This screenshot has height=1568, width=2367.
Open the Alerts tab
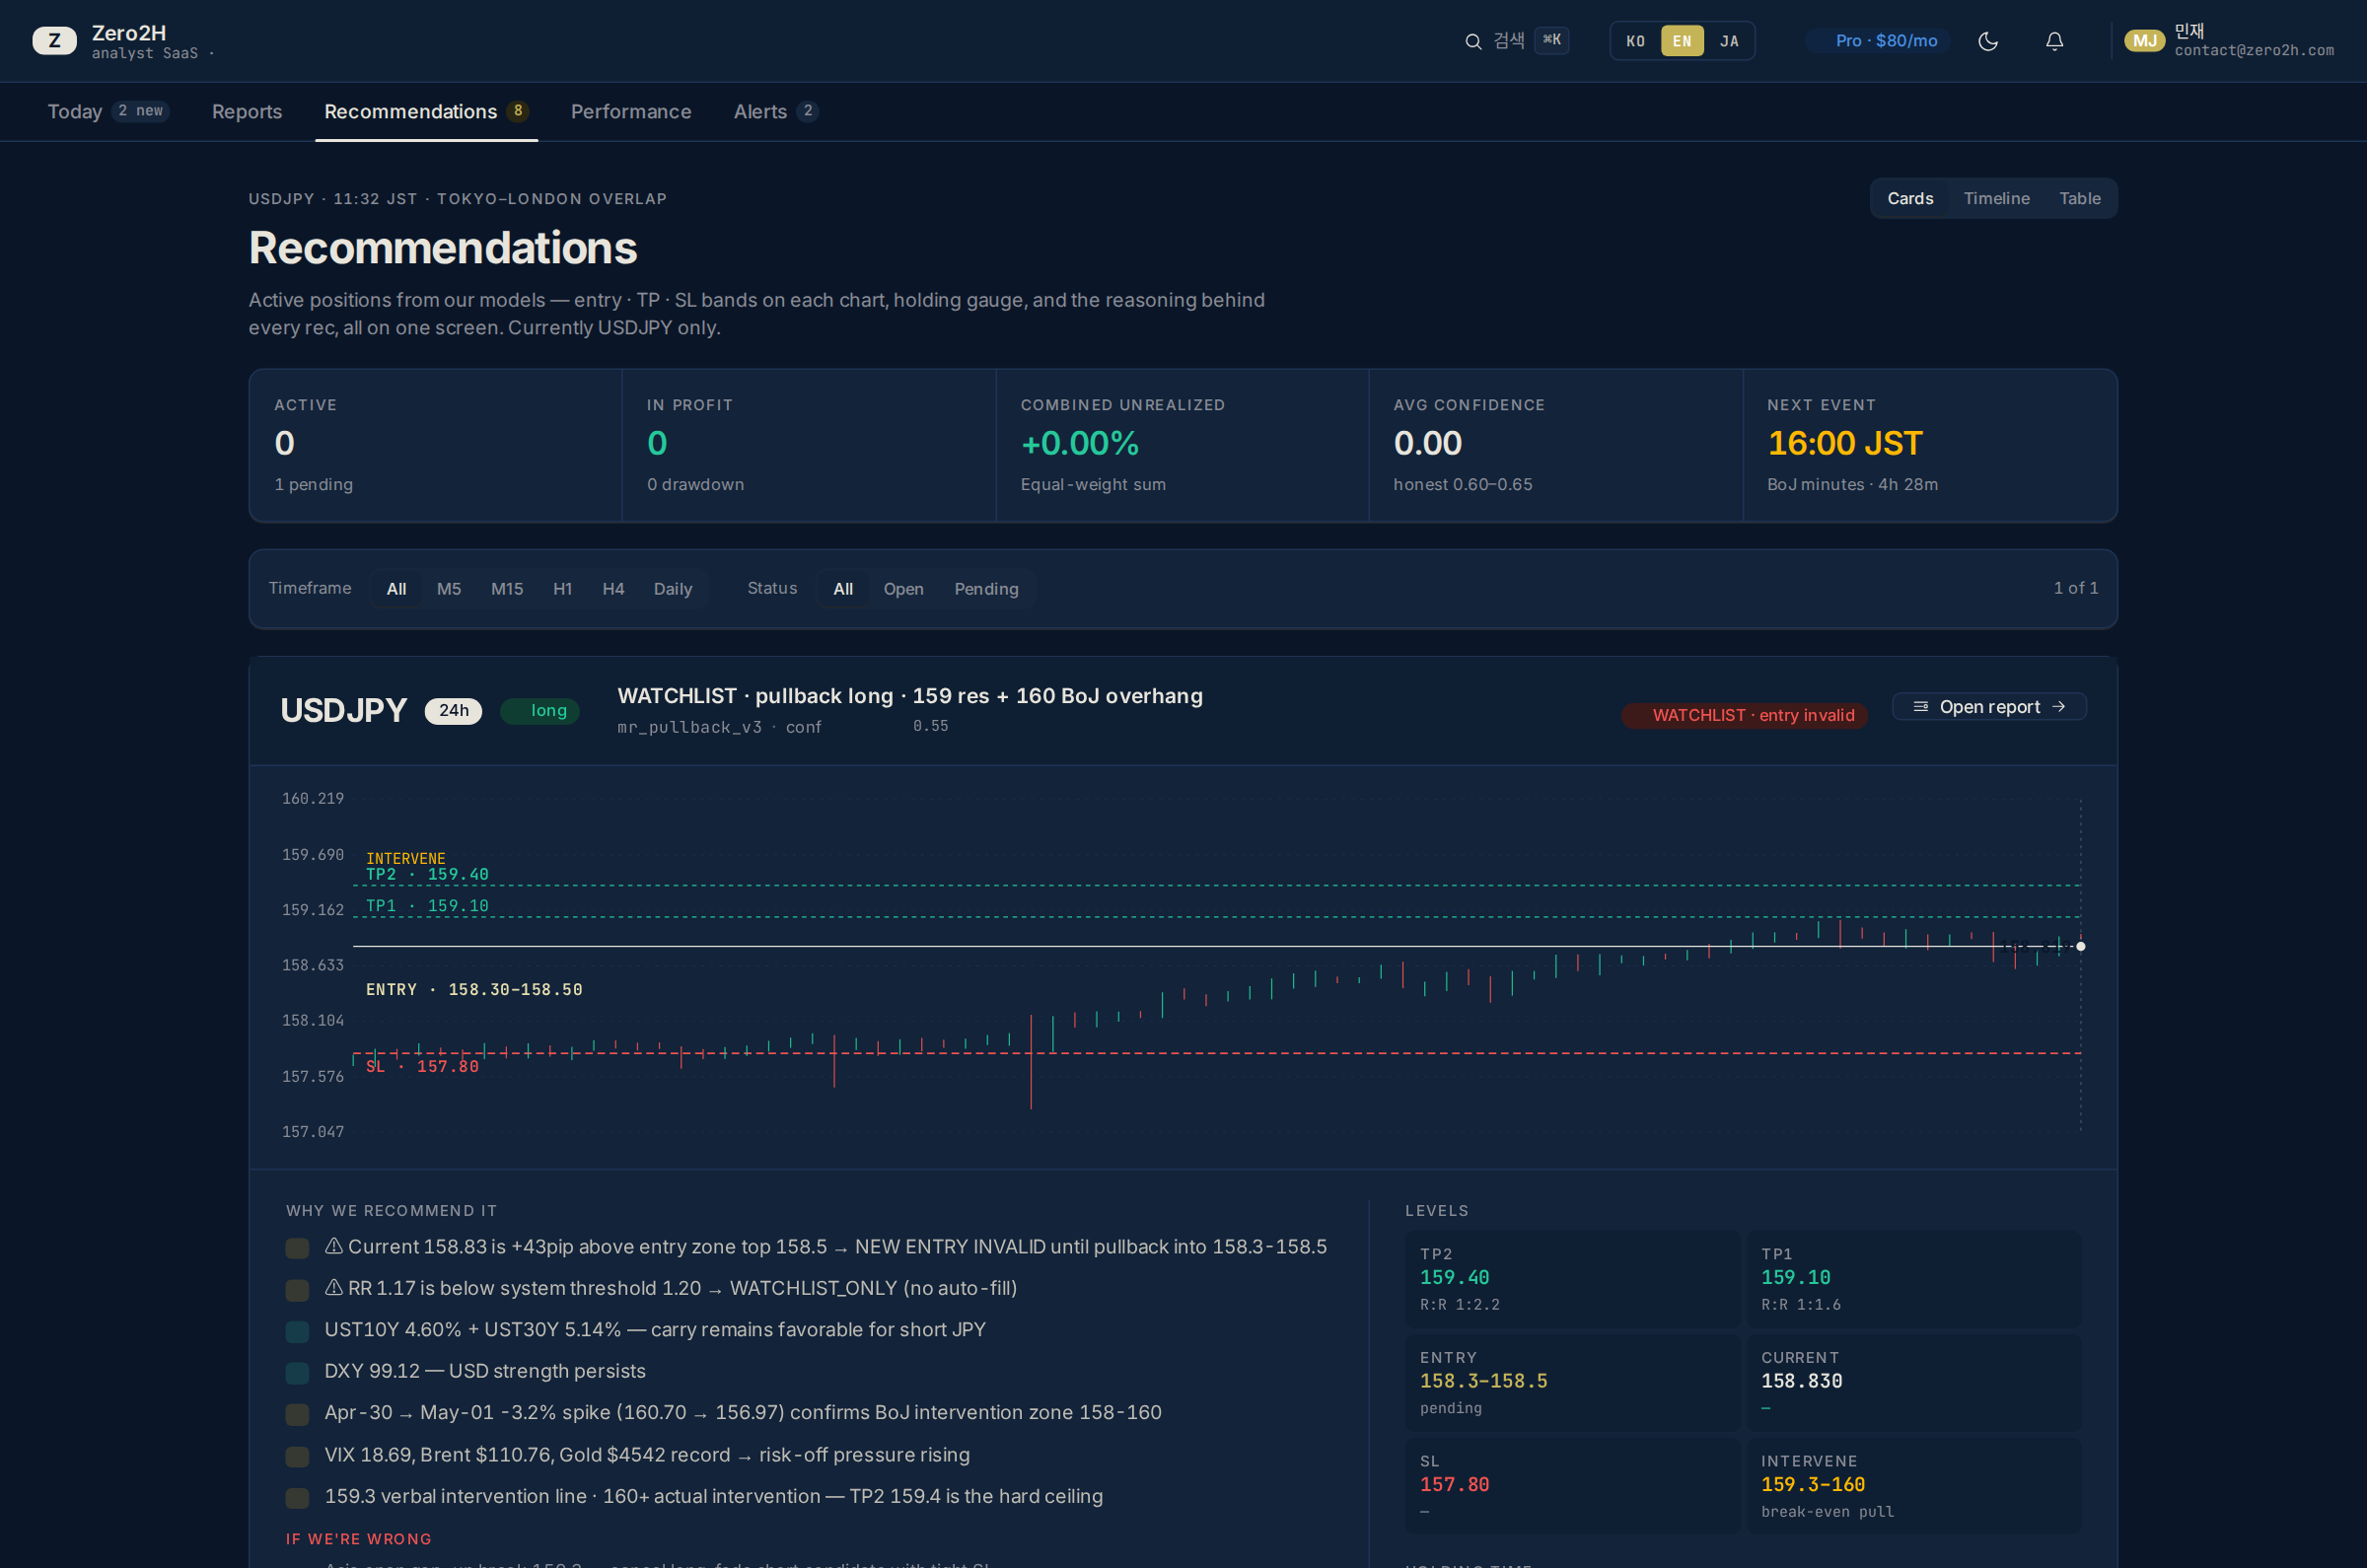click(776, 111)
